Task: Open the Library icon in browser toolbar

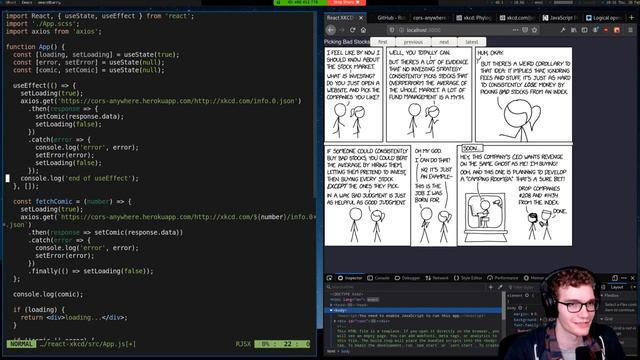Action: tap(574, 30)
